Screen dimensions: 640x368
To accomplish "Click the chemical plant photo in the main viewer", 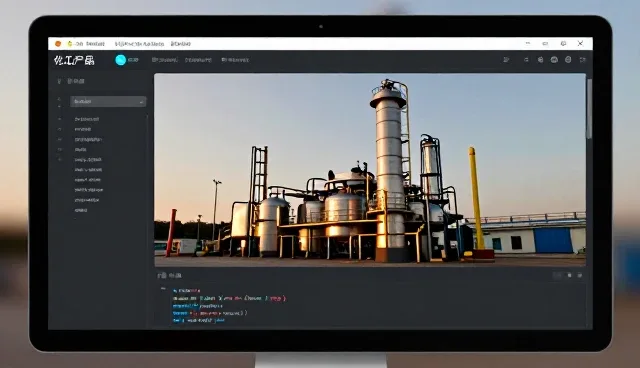I will [370, 170].
